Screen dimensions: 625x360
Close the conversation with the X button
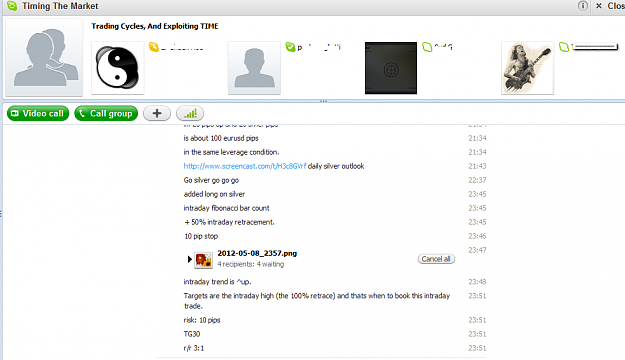(599, 6)
